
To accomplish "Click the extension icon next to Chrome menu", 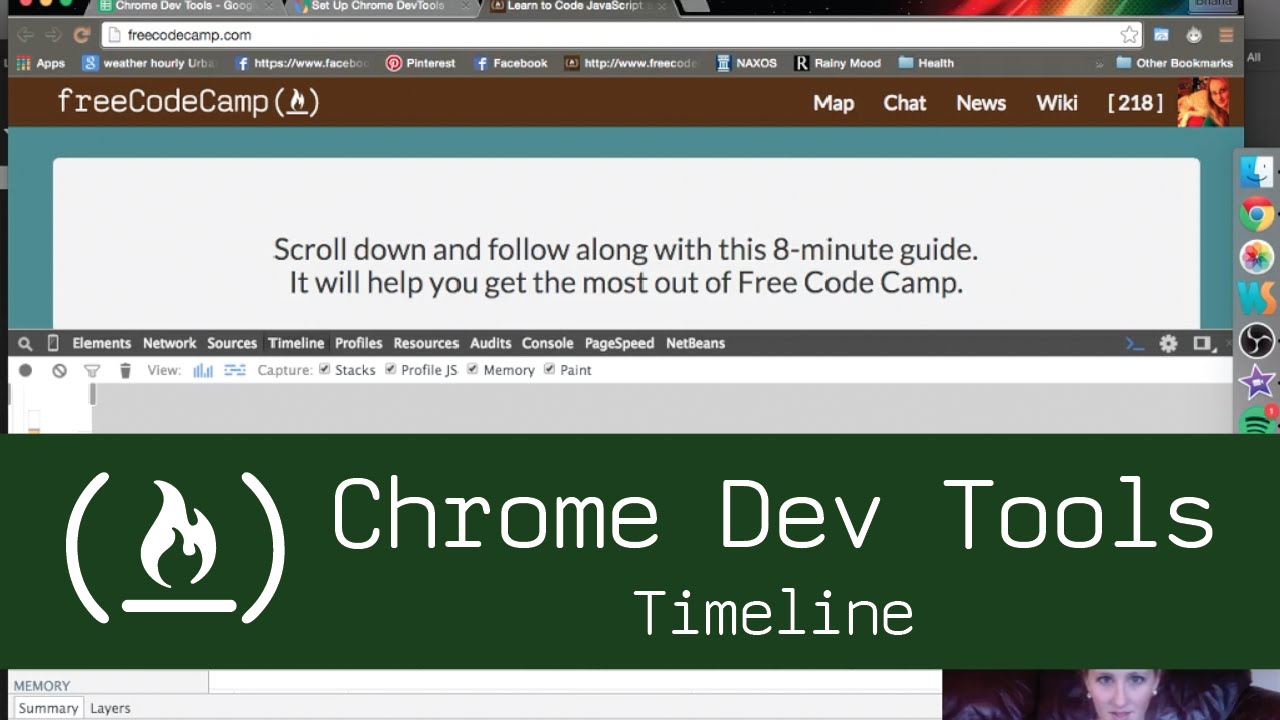I will (1194, 35).
